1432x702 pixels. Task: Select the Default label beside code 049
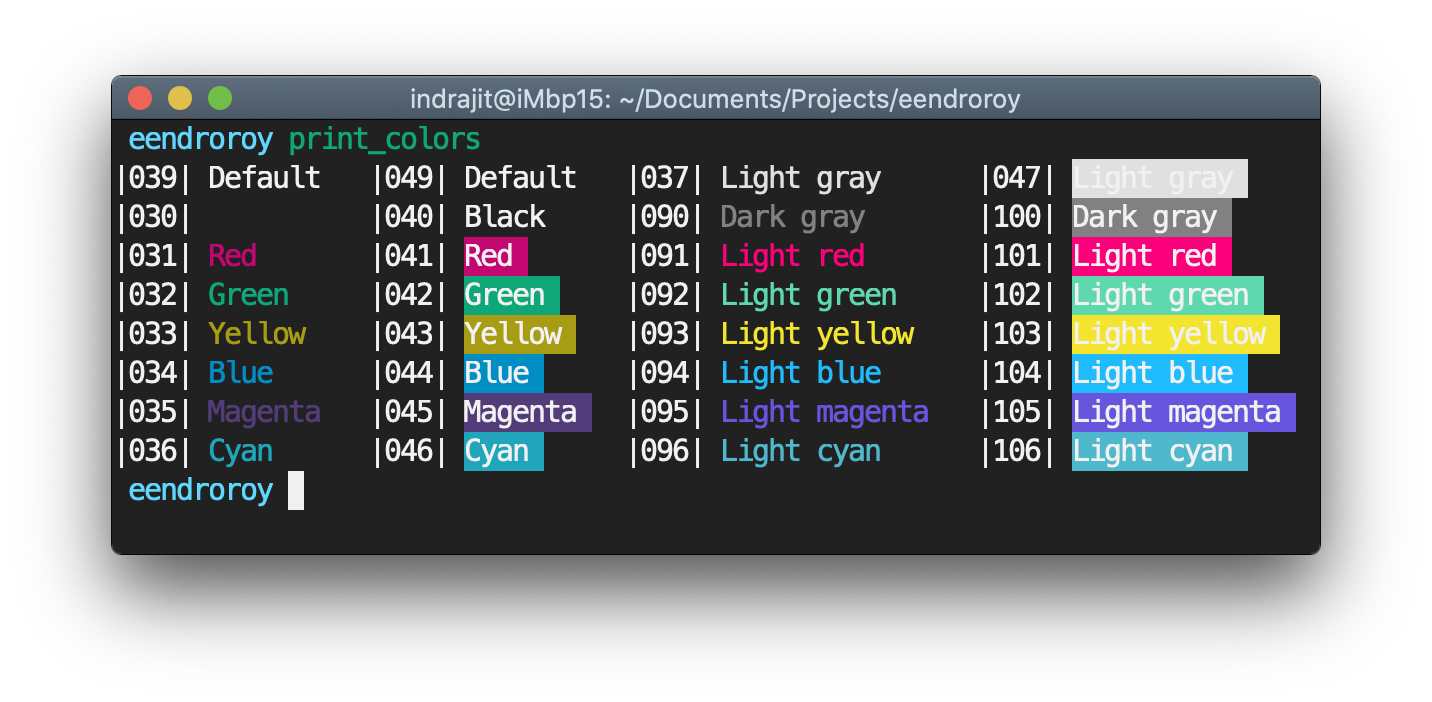pyautogui.click(x=520, y=178)
